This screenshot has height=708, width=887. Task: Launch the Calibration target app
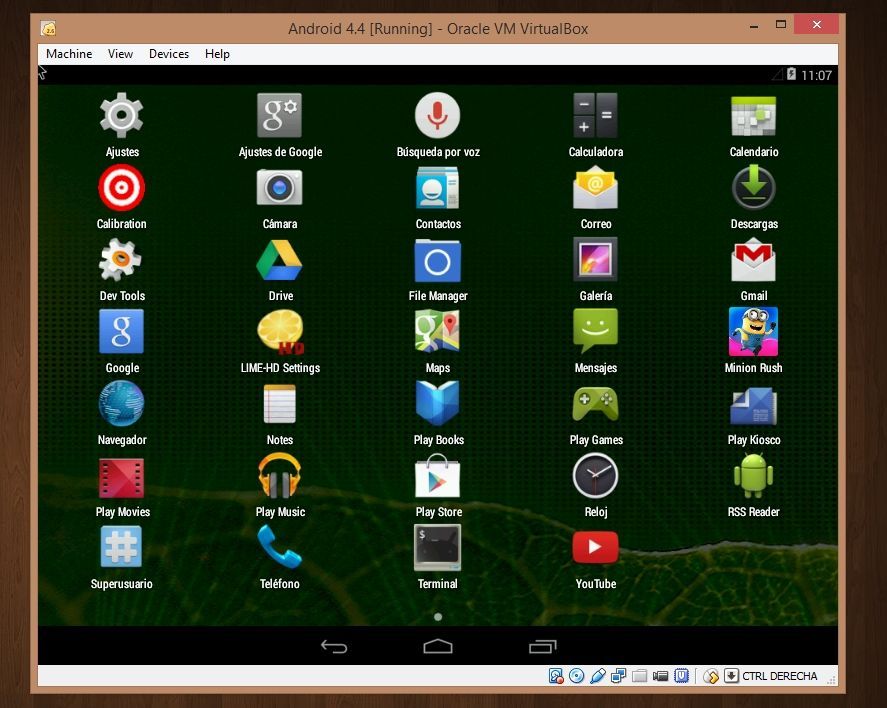tap(121, 187)
